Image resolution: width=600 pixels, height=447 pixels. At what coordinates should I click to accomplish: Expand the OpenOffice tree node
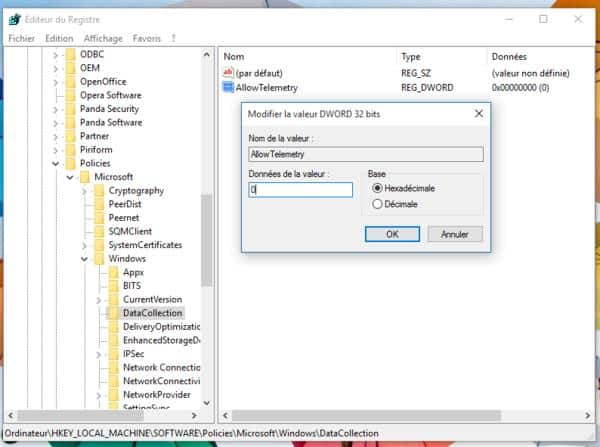pos(55,82)
